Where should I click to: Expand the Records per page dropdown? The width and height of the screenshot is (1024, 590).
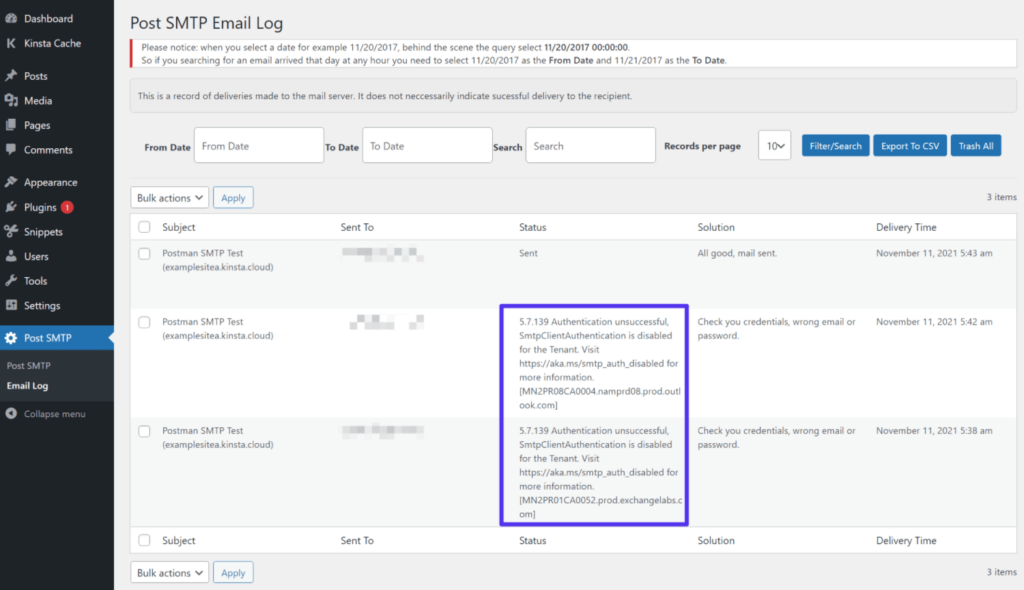click(x=774, y=146)
